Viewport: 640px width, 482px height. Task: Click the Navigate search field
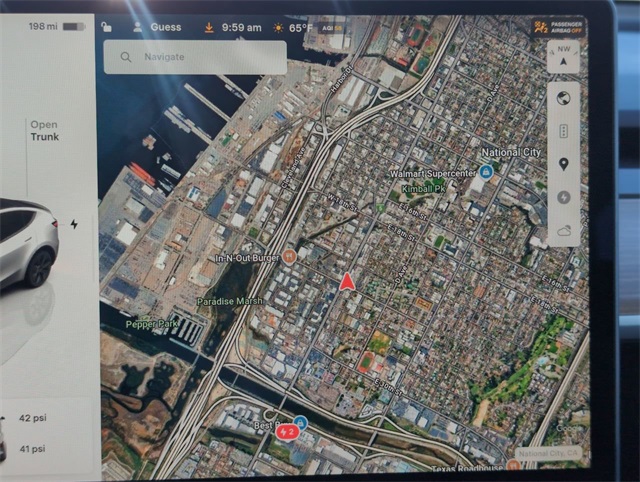point(195,57)
